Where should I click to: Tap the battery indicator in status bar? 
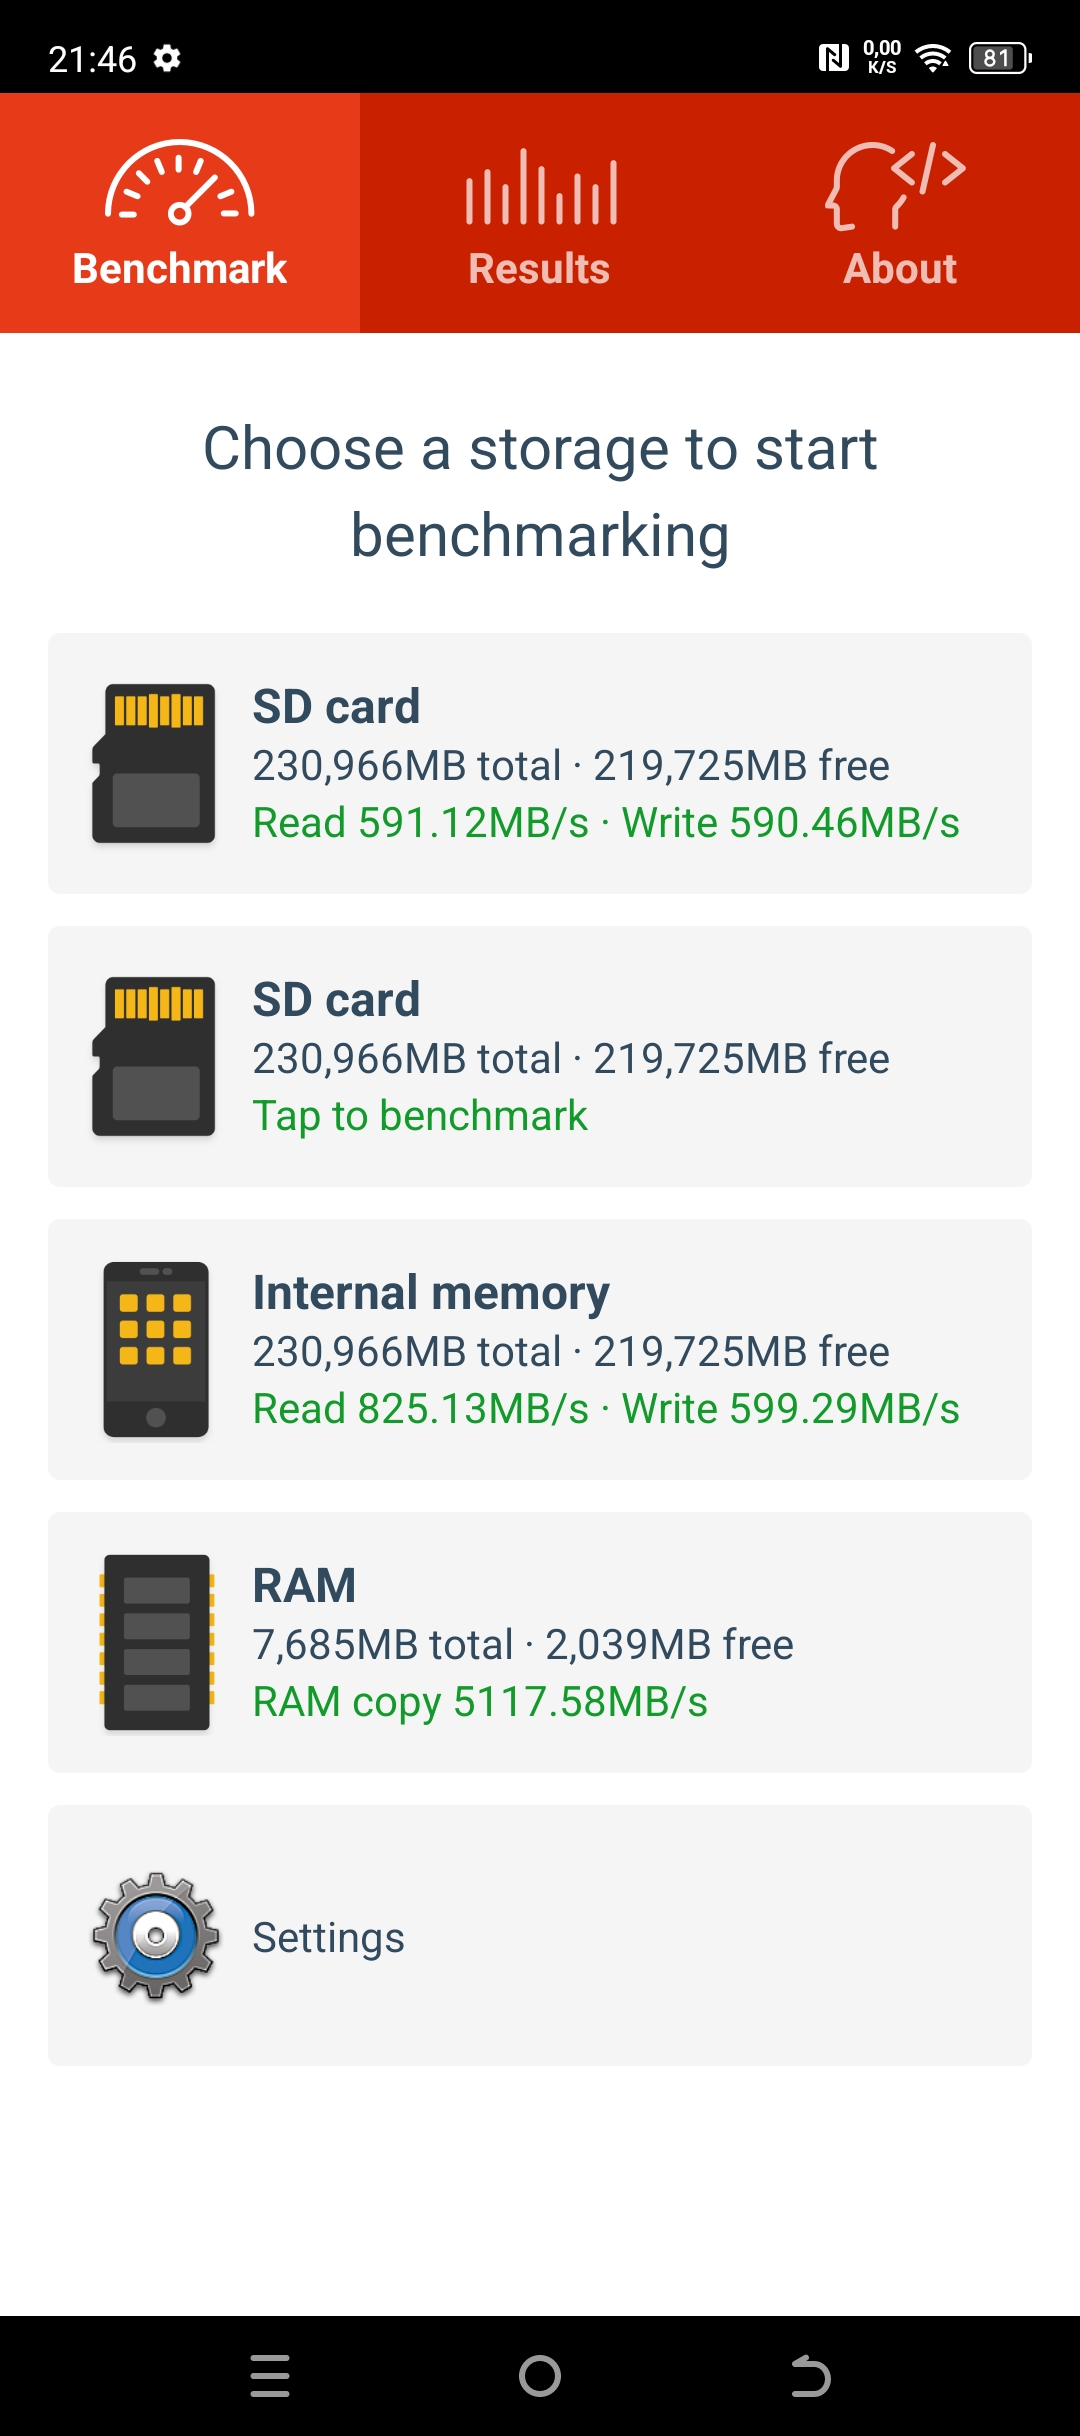999,58
